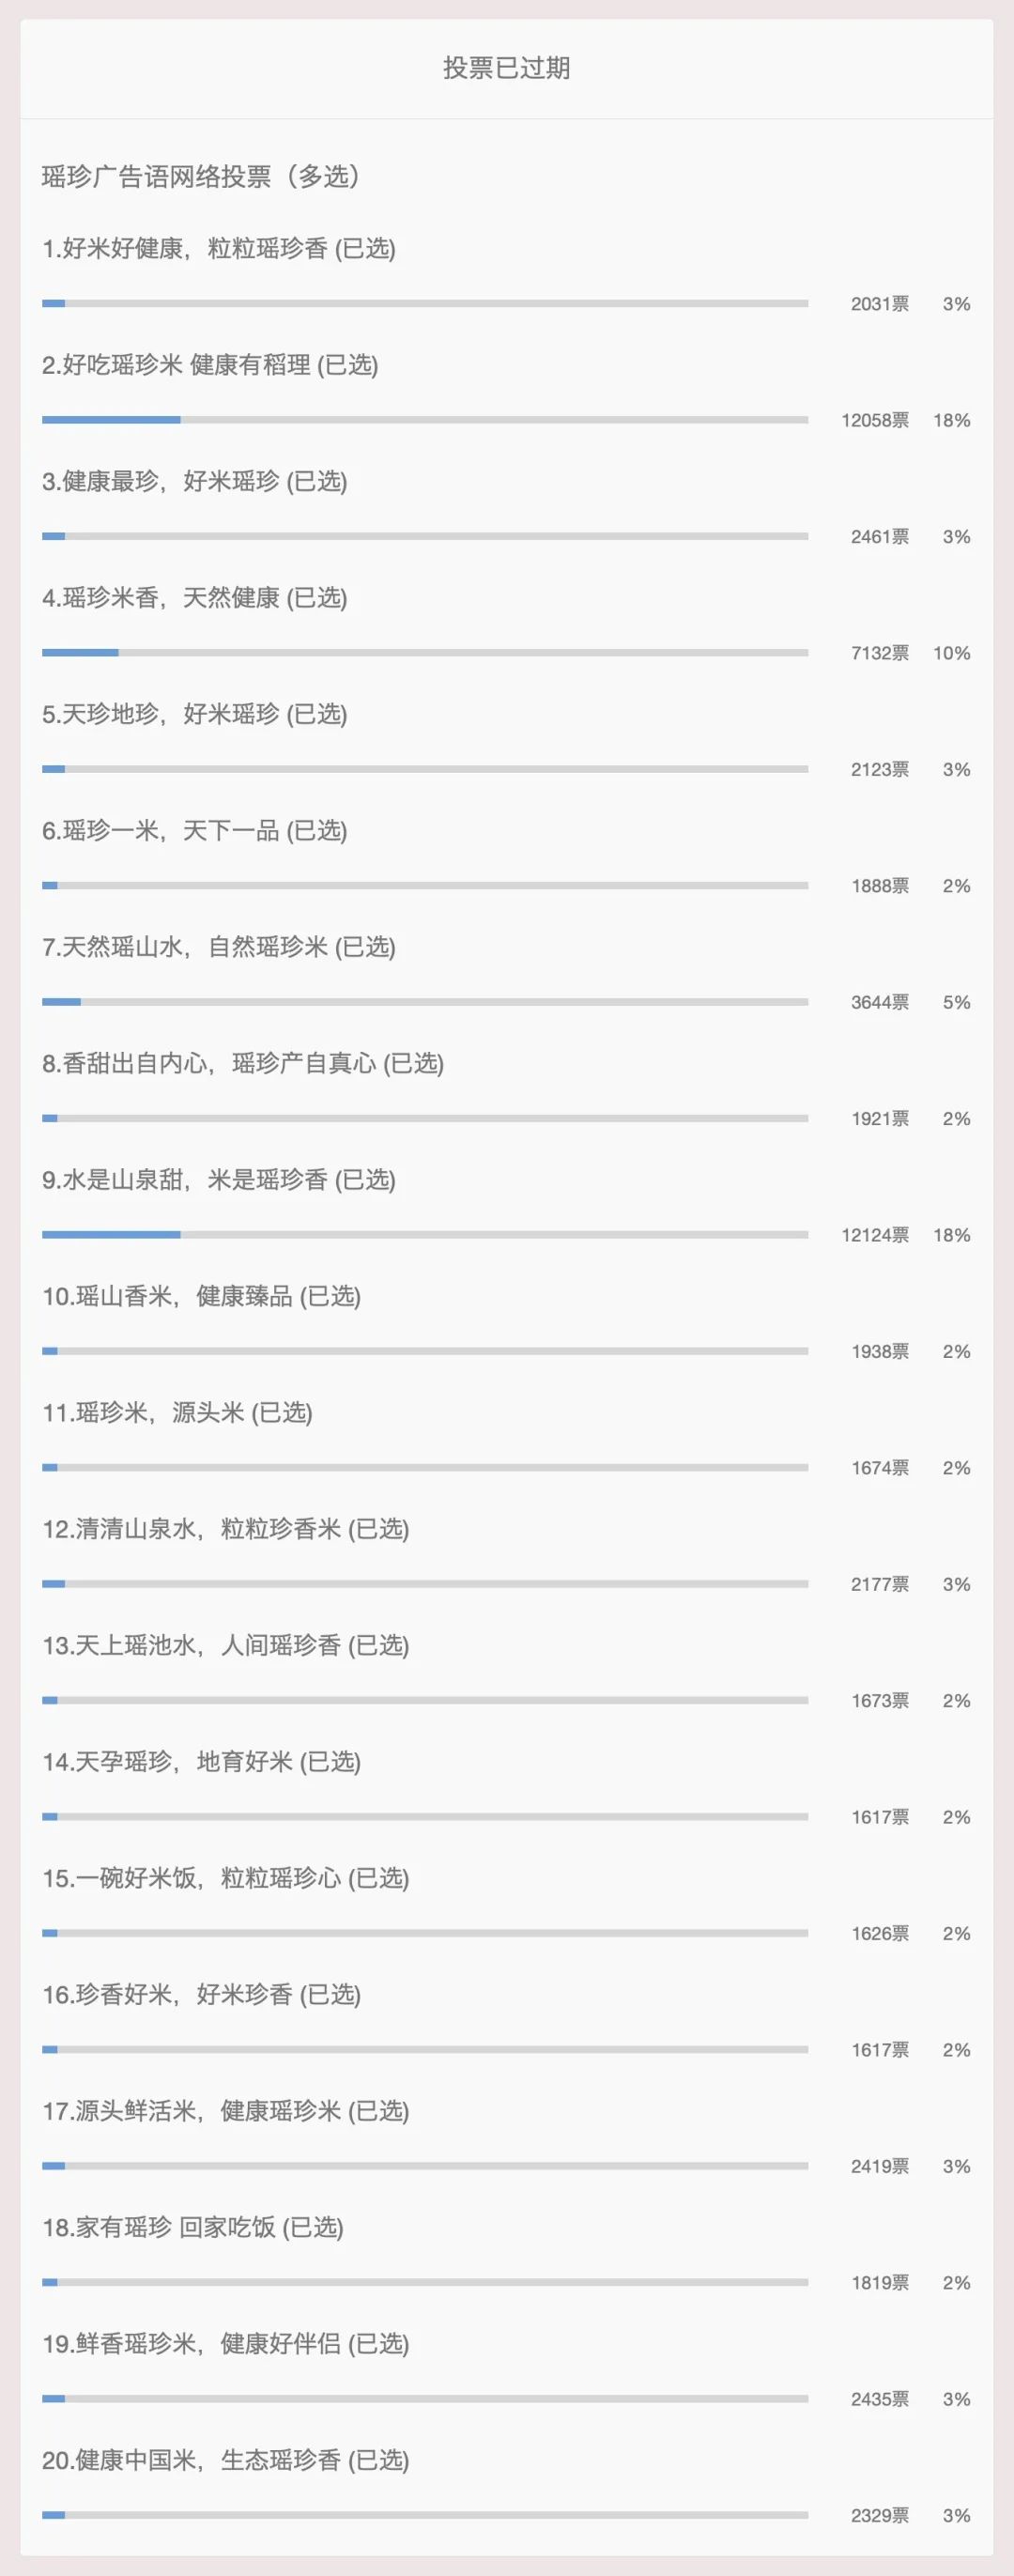Screen dimensions: 1014x2576
Task: Select option 9 水是山泉甜，米是瑶珍香
Action: 219,1180
